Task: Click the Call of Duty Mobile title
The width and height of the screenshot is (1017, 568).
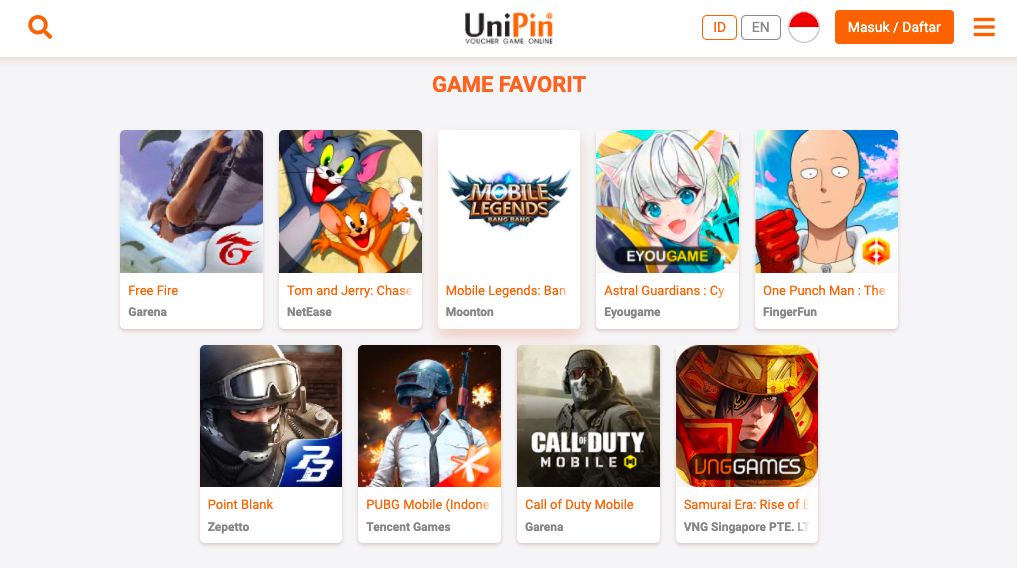Action: coord(579,504)
